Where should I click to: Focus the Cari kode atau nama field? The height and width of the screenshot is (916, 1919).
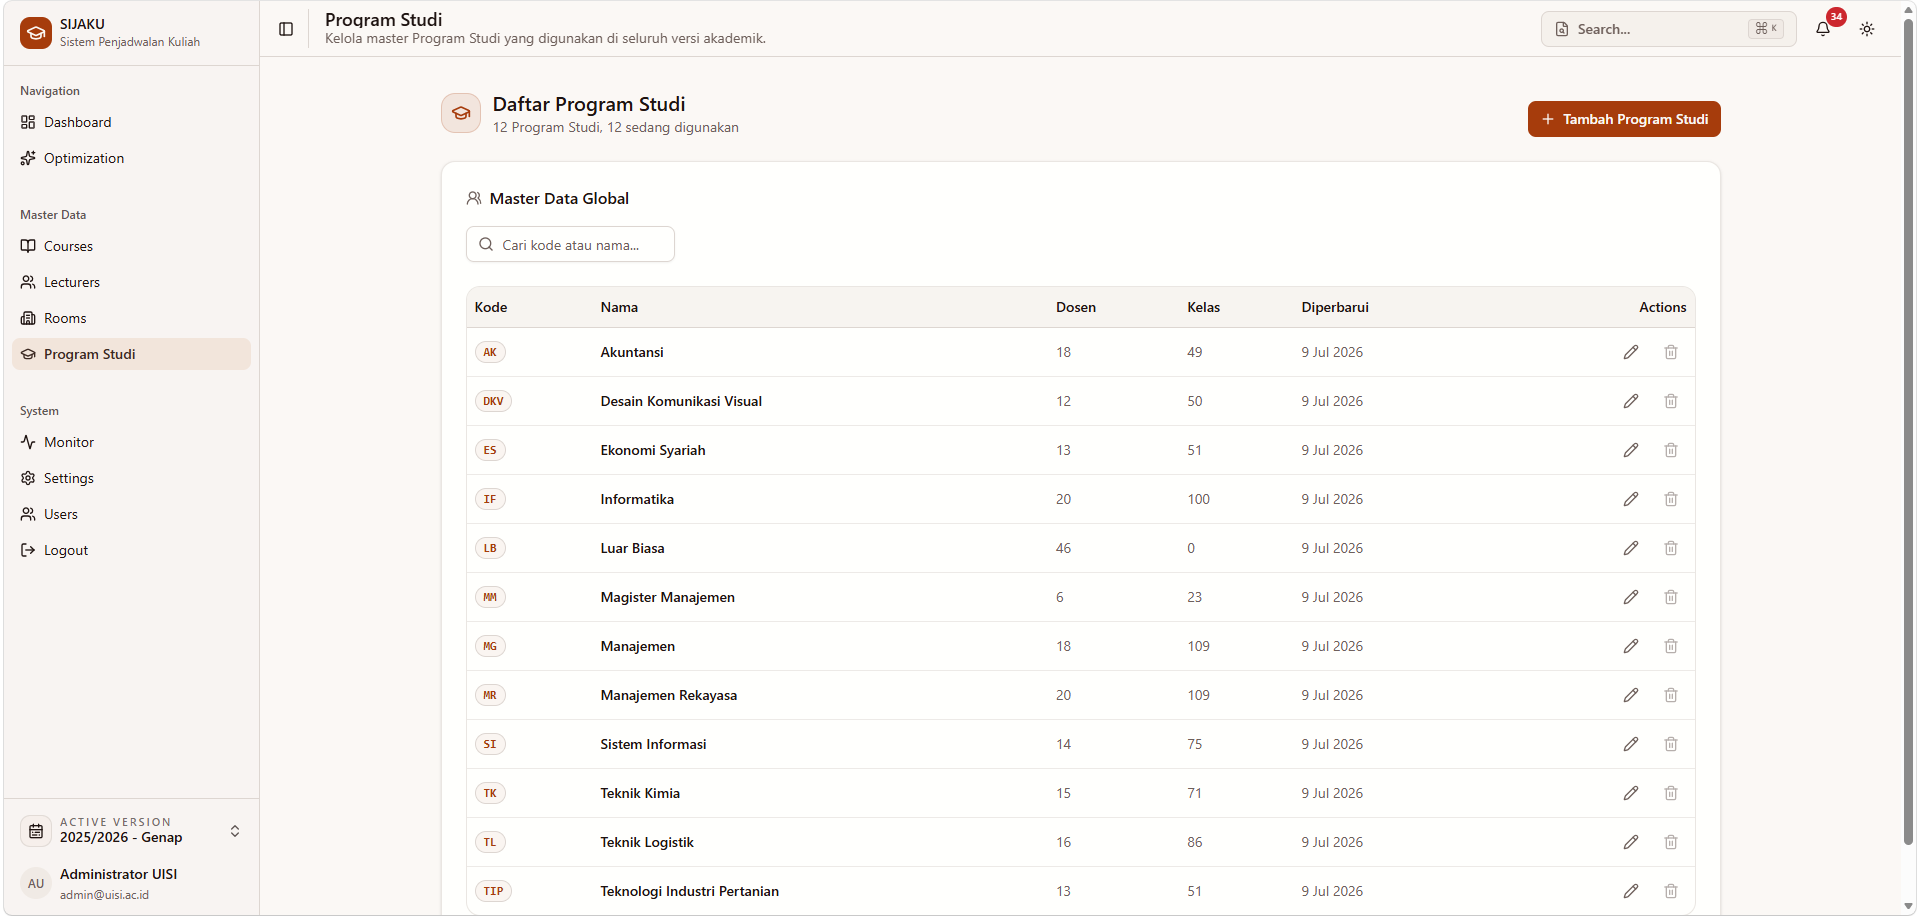570,244
